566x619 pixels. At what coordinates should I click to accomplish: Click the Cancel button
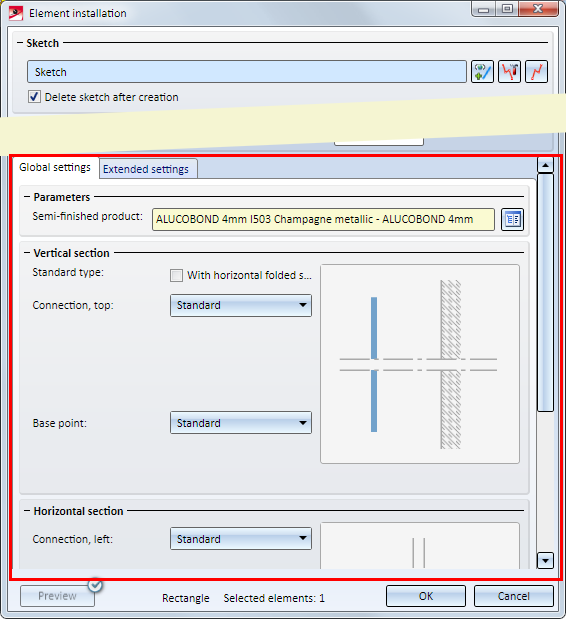tap(514, 596)
